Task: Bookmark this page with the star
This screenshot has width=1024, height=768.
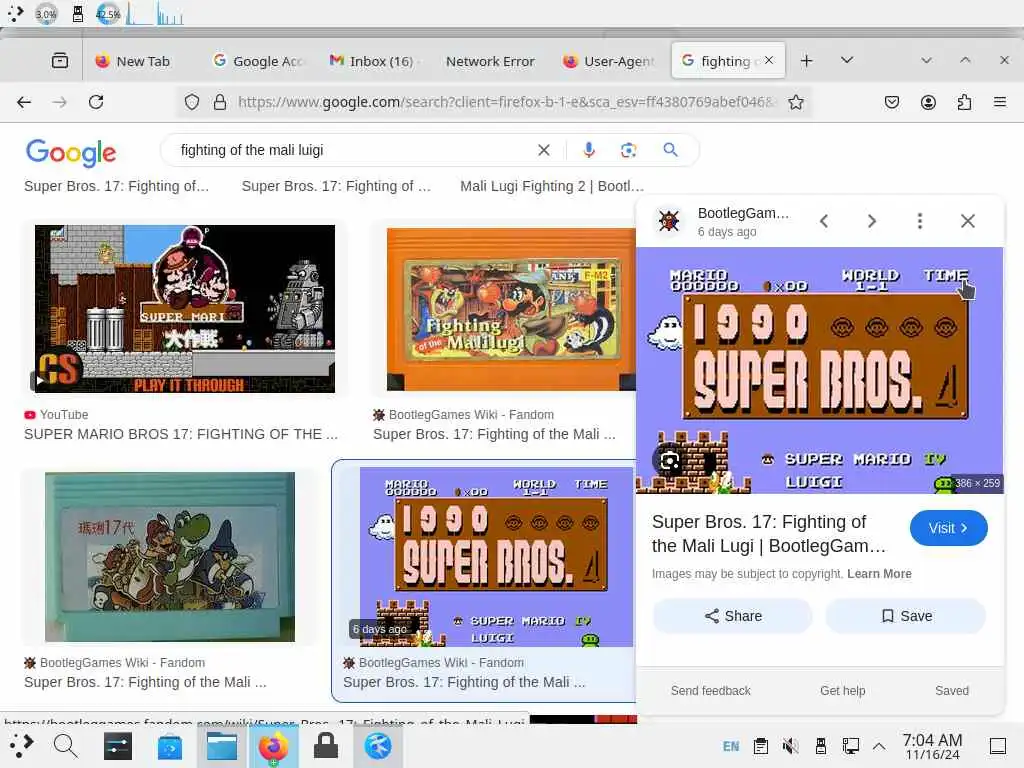Action: [795, 102]
